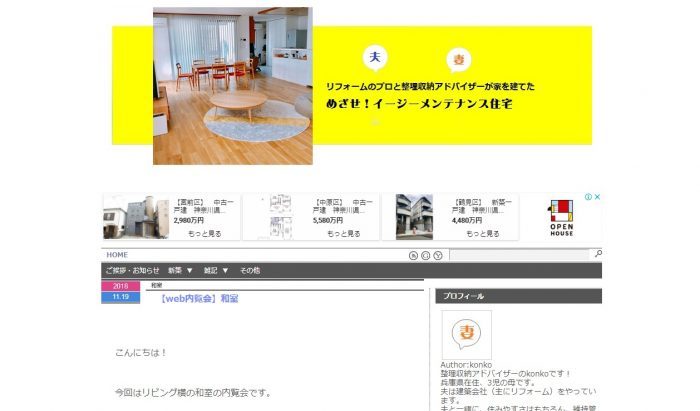Click the sentence 今回はリビング横の和室の内覧会です。
Image resolution: width=700 pixels, height=411 pixels.
pos(193,393)
